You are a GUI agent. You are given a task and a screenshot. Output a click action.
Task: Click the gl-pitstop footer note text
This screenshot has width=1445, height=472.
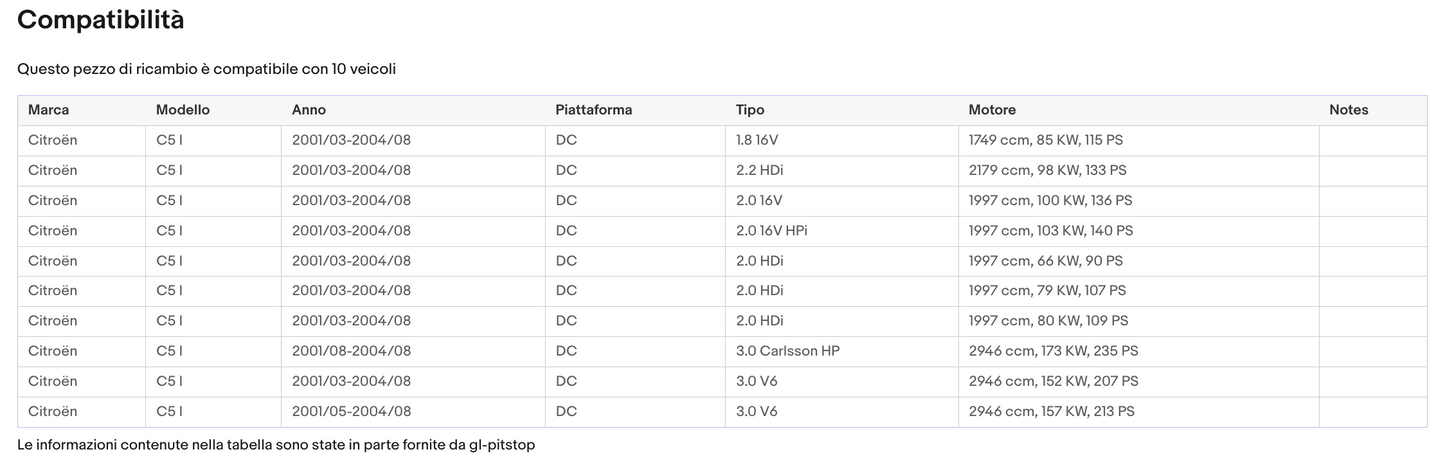[276, 444]
